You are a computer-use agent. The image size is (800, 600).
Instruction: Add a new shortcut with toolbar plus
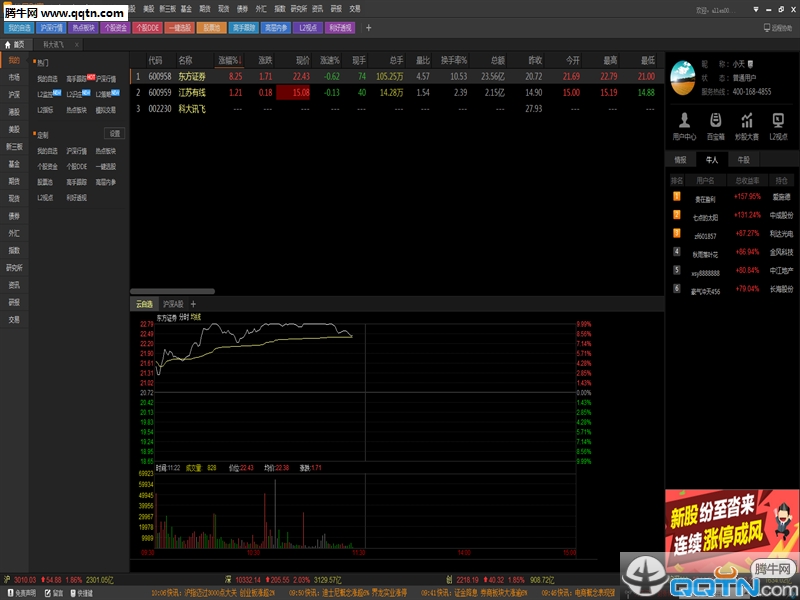pyautogui.click(x=369, y=28)
